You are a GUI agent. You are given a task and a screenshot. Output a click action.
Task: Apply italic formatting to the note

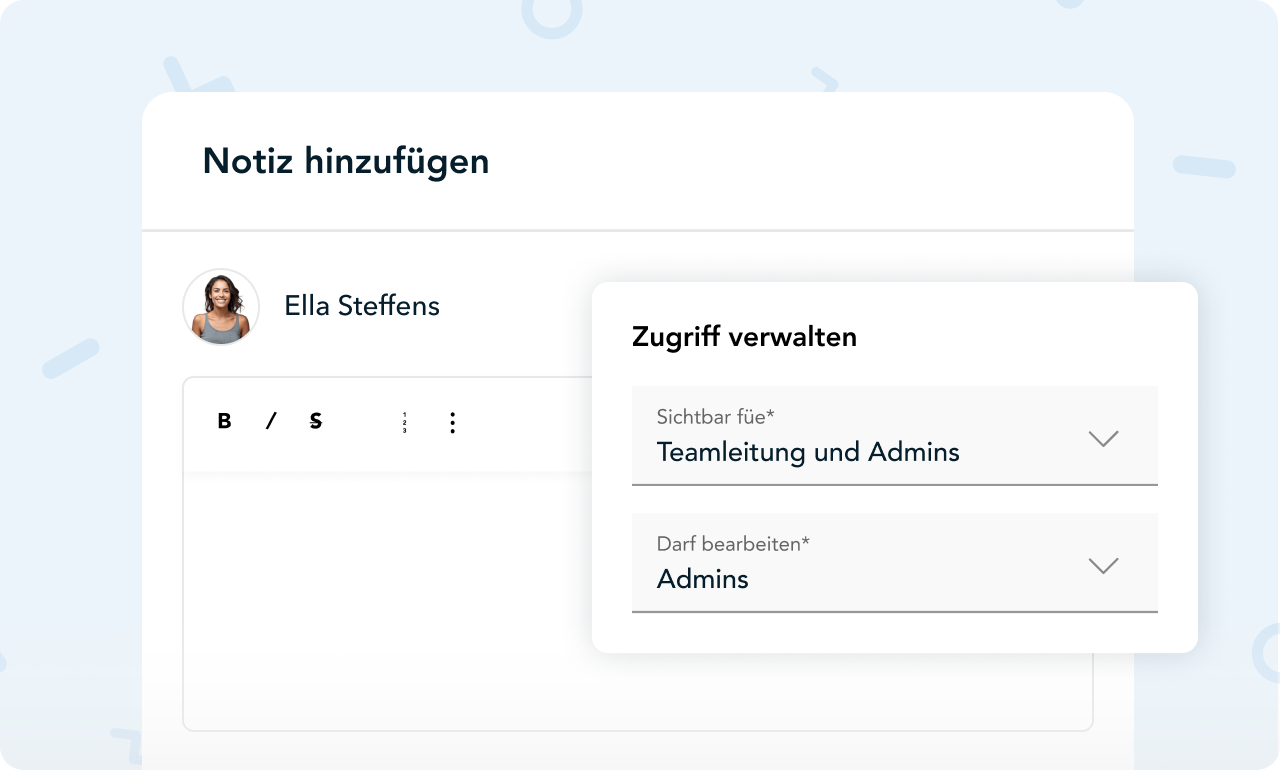[270, 422]
